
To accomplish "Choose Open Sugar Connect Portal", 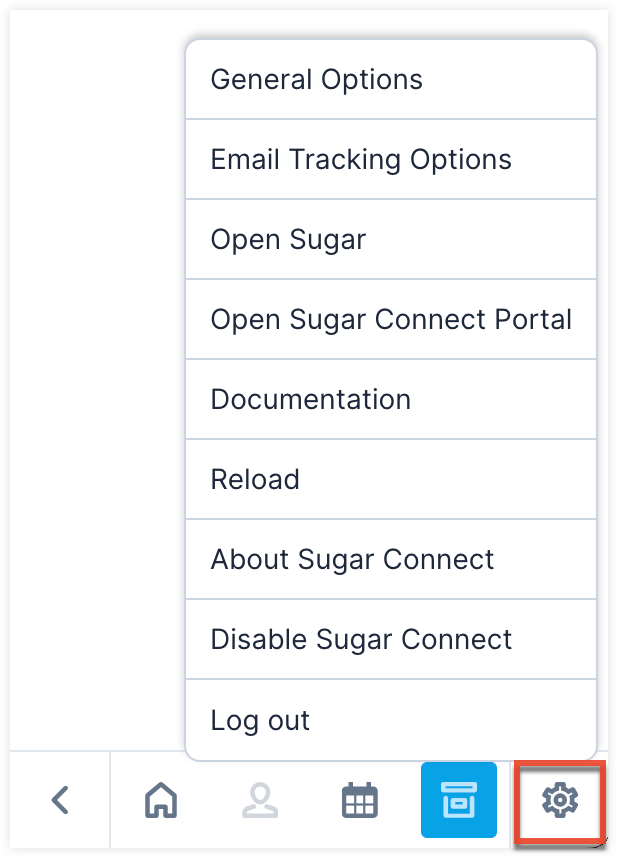I will click(x=390, y=319).
